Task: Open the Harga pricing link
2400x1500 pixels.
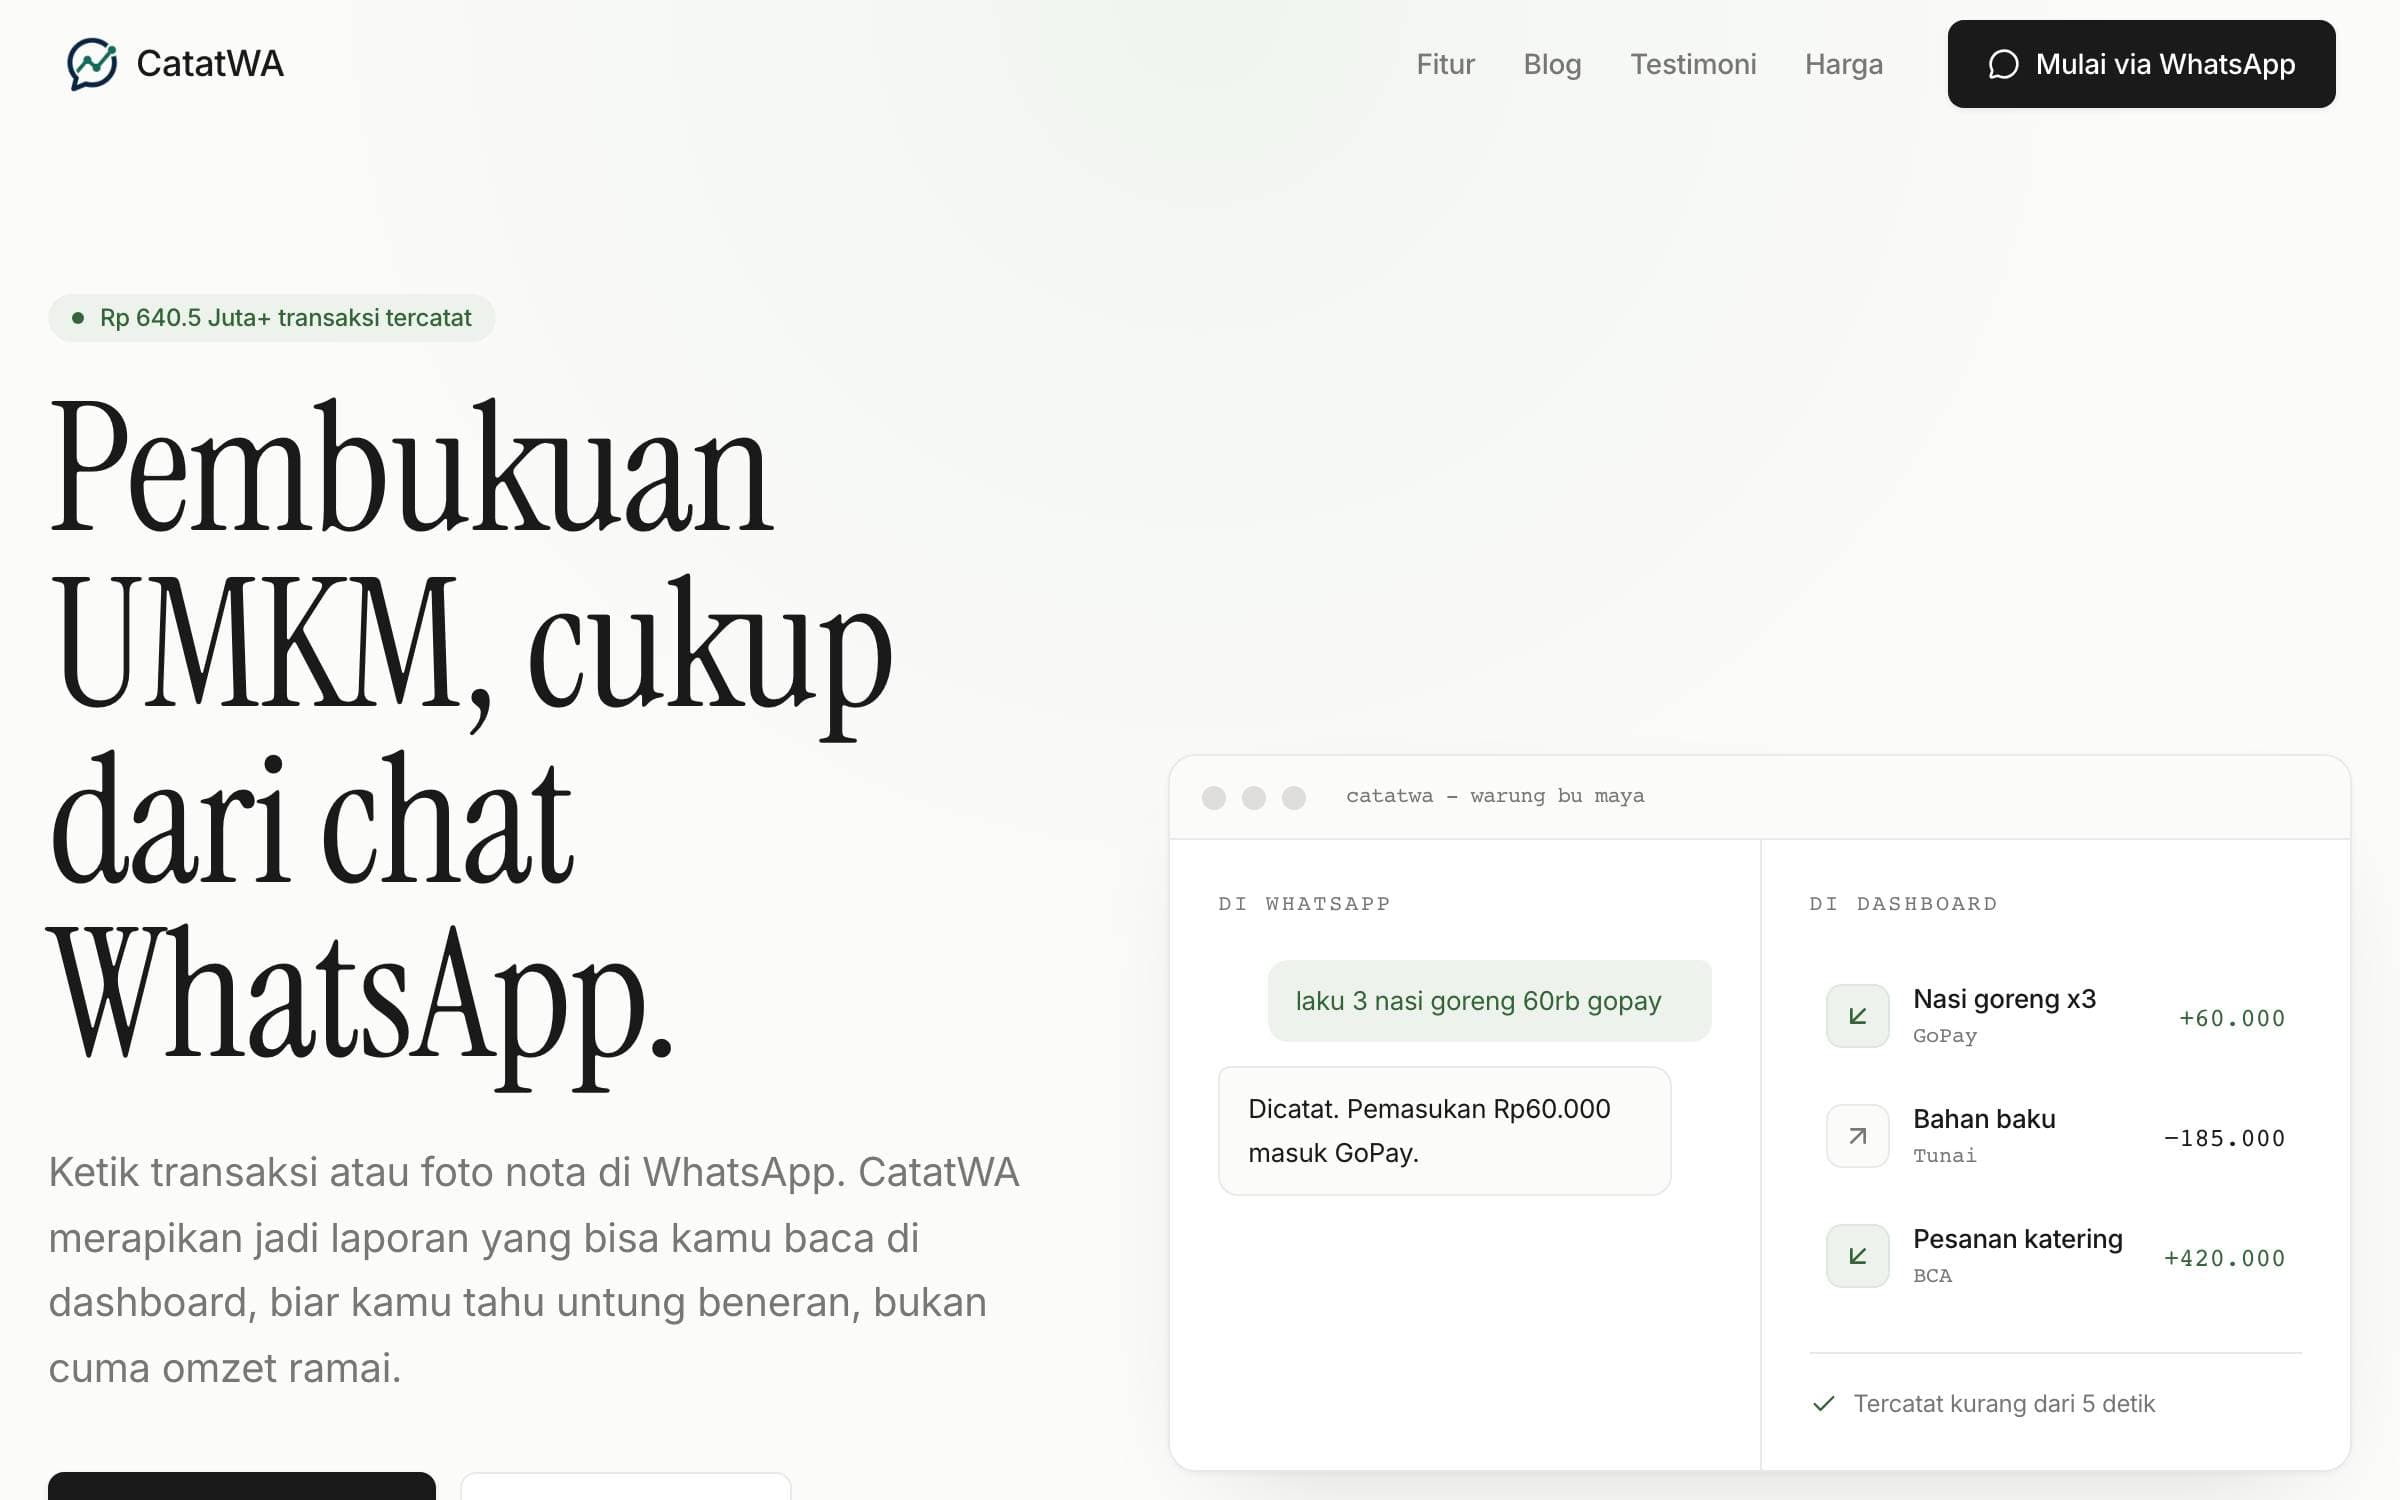Action: 1843,64
